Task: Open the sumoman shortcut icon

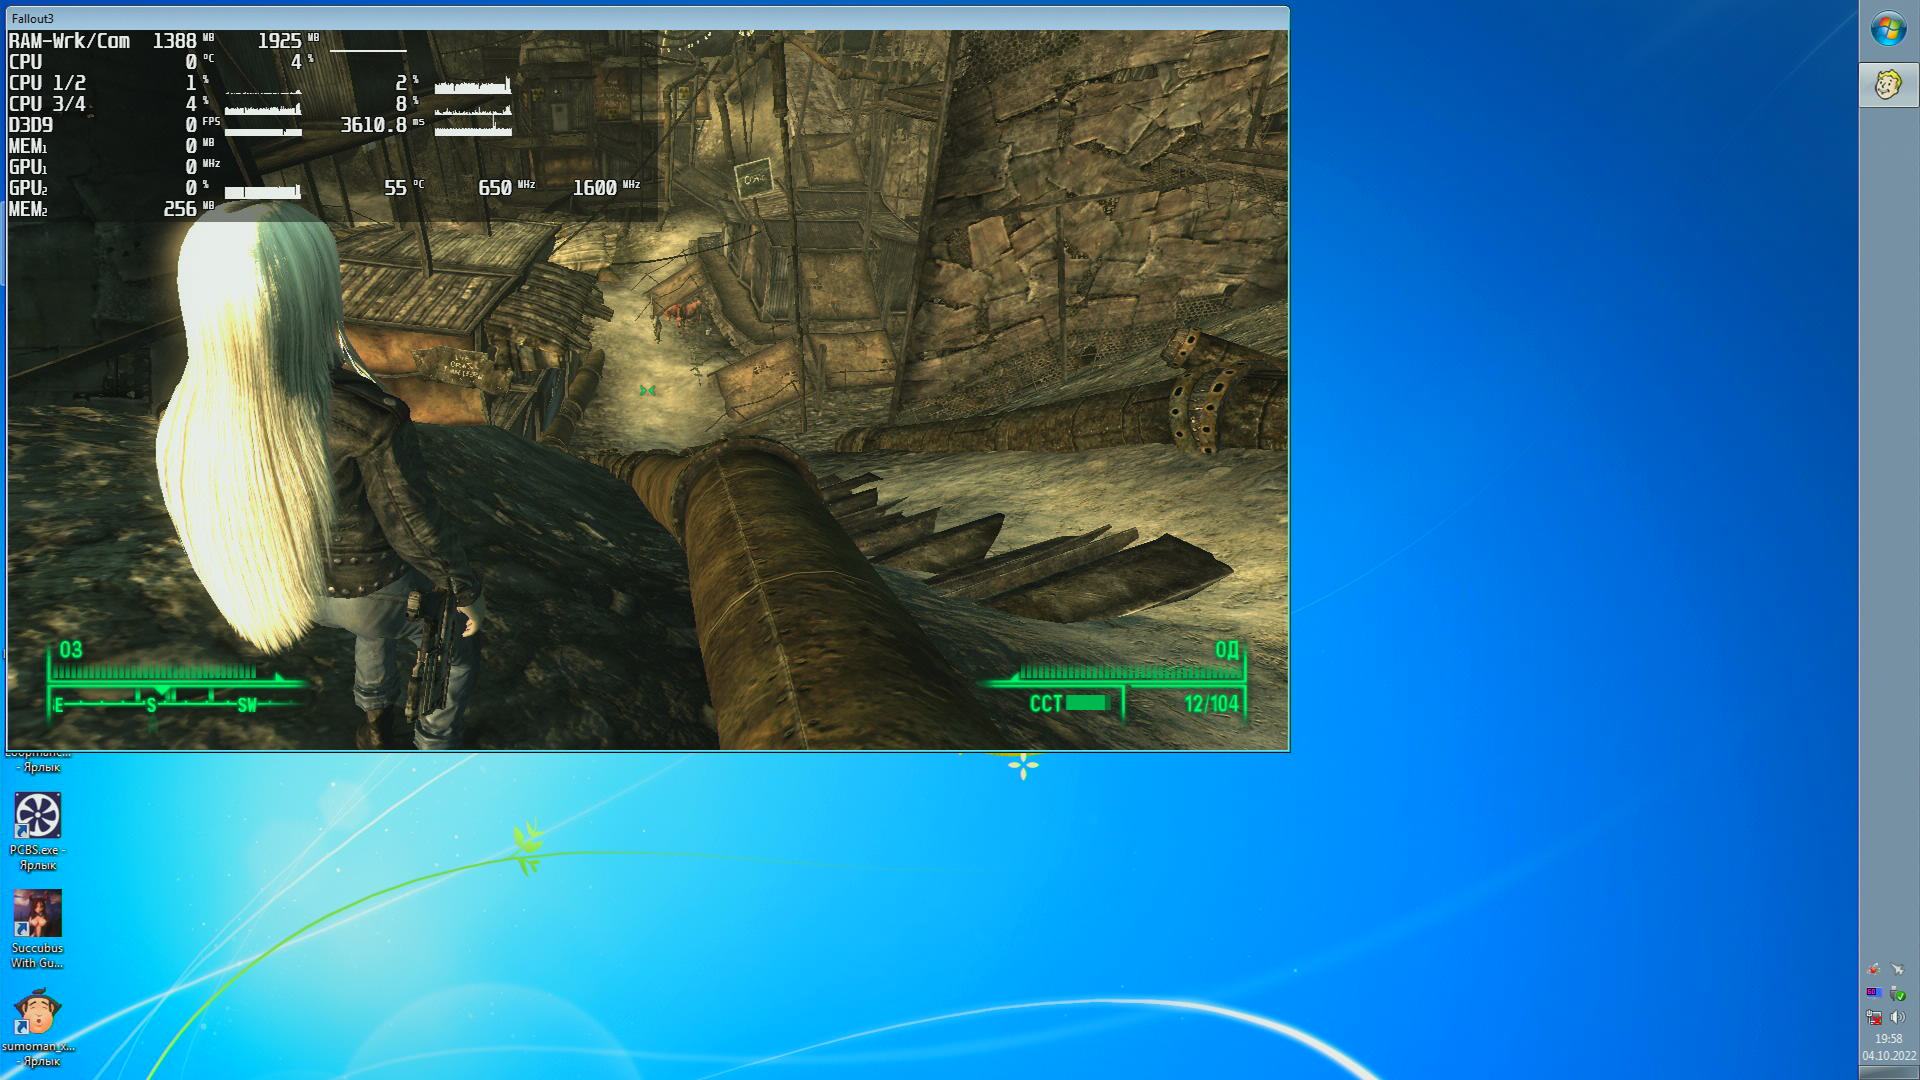Action: 38,1012
